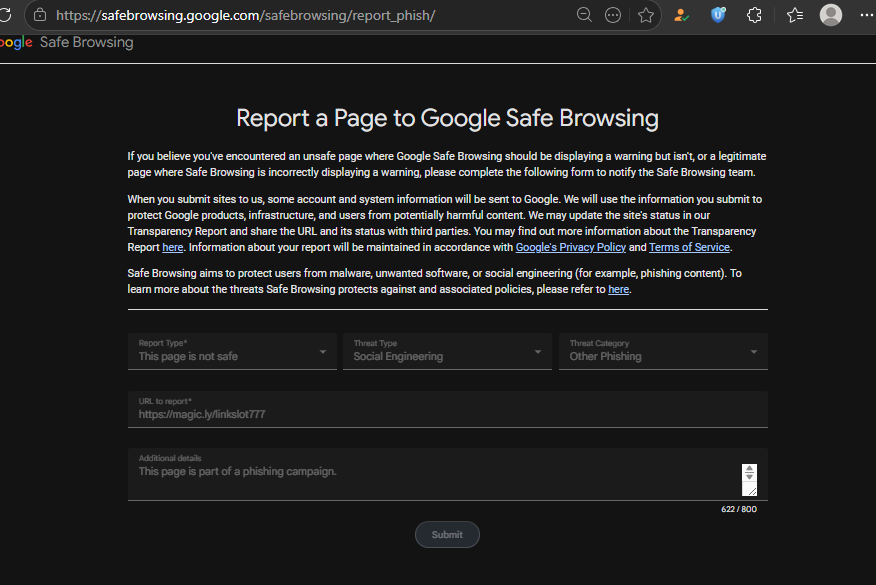
Task: Open the policies 'here' link
Action: (618, 289)
